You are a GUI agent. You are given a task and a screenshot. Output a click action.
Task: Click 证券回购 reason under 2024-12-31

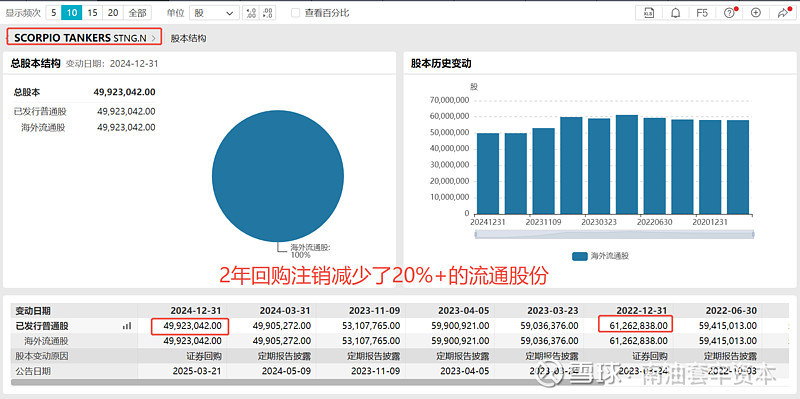click(204, 356)
